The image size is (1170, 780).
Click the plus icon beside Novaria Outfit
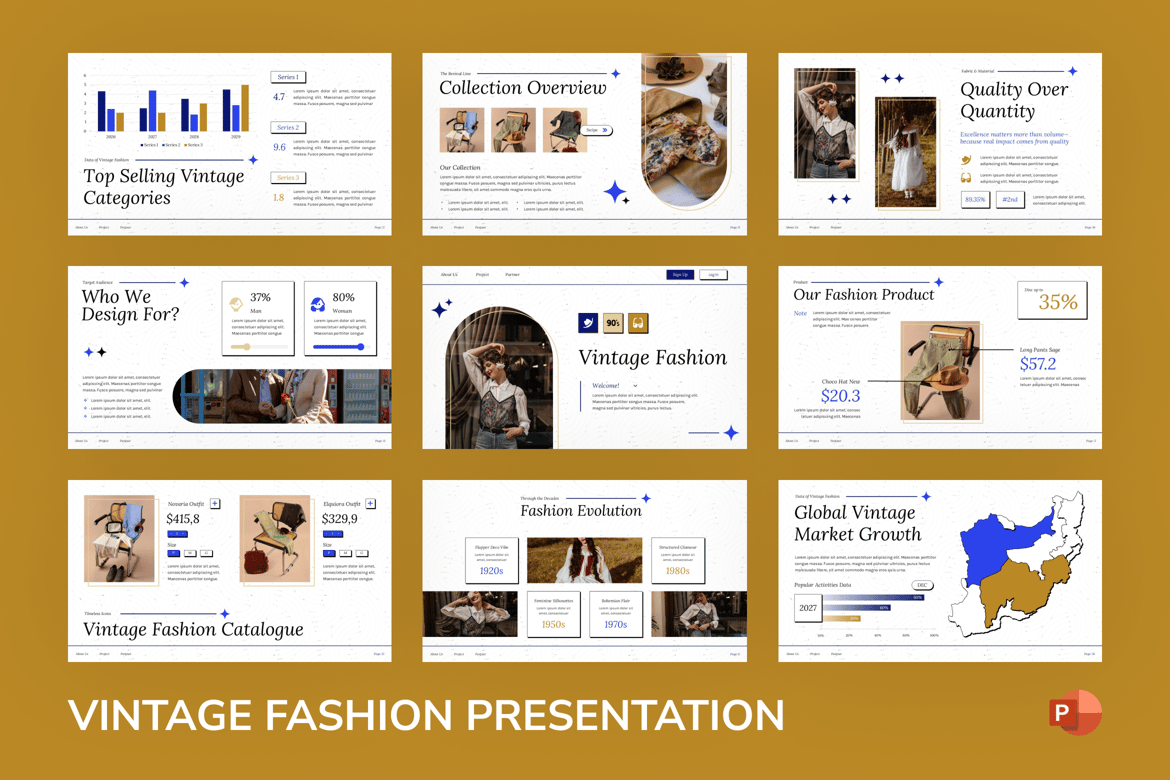pos(215,504)
